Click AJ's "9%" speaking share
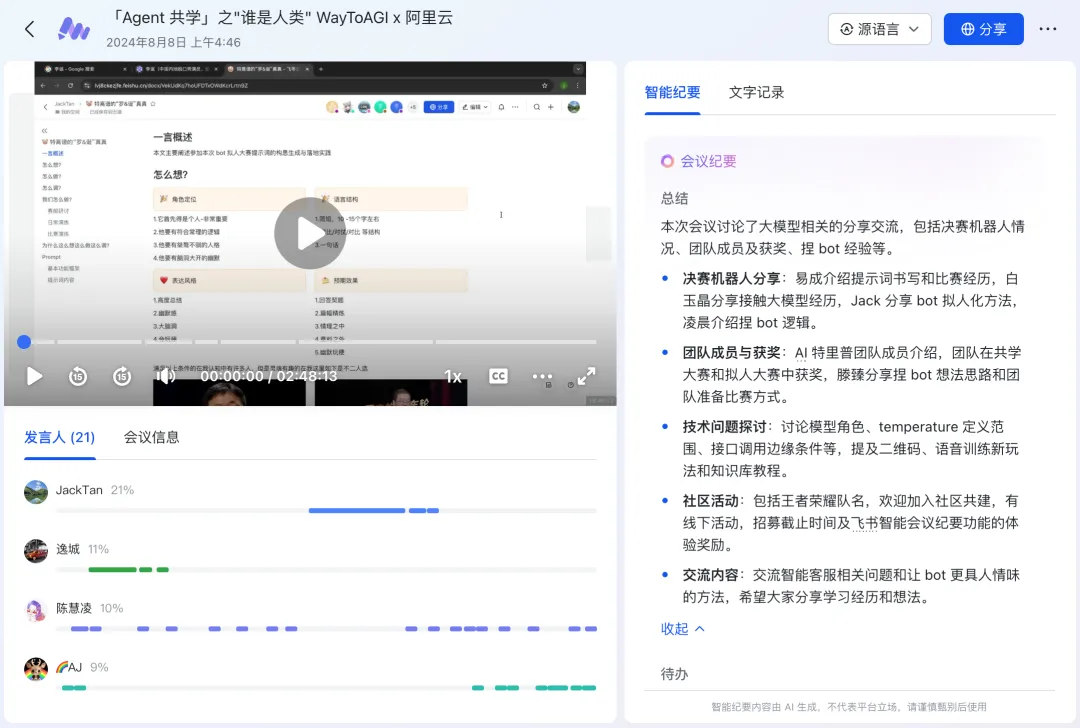Viewport: 1080px width, 728px height. pos(99,668)
